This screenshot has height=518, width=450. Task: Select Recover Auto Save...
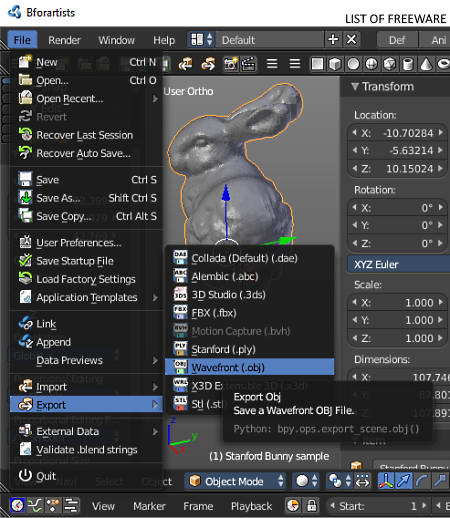pyautogui.click(x=87, y=153)
